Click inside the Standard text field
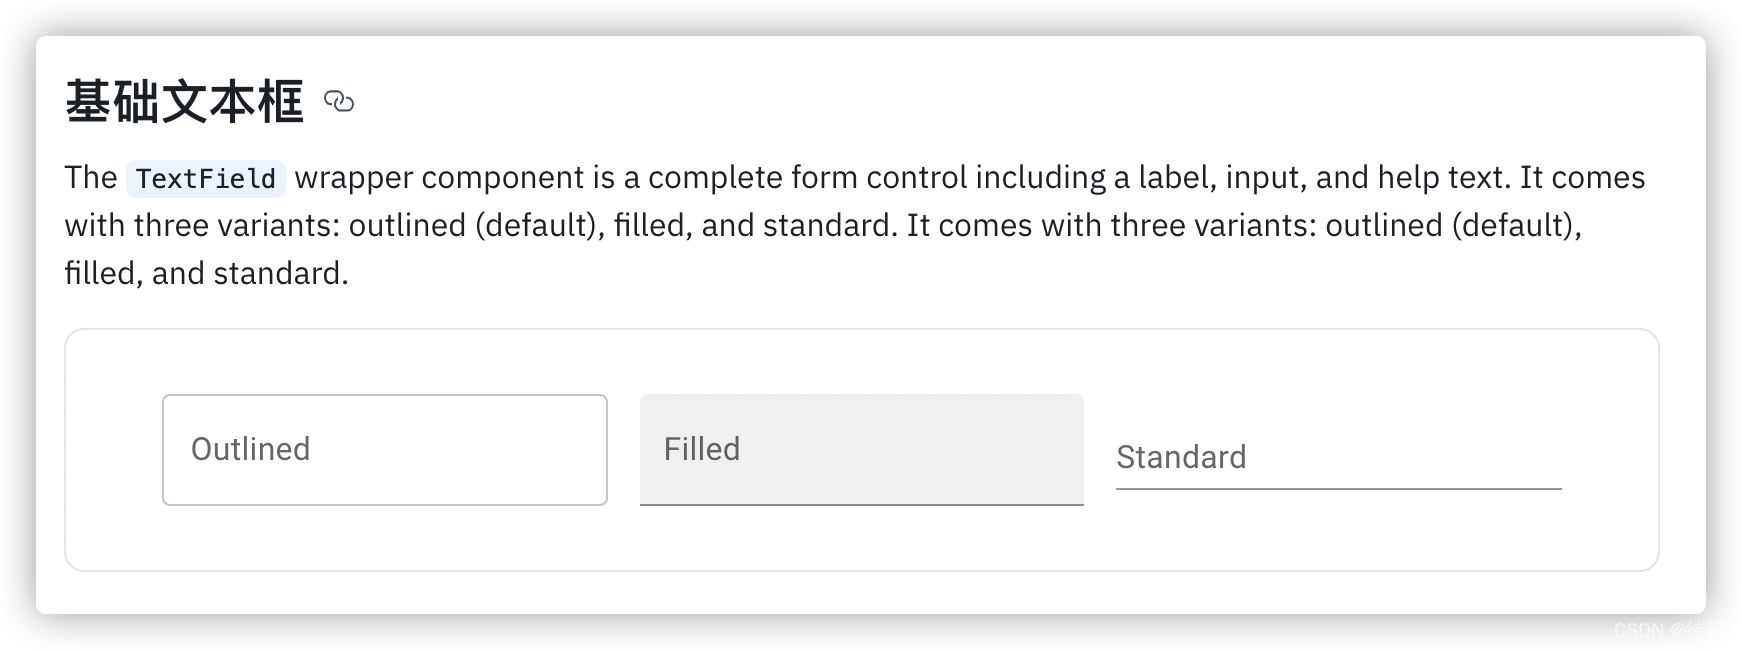Screen dimensions: 1742x650 (1337, 460)
